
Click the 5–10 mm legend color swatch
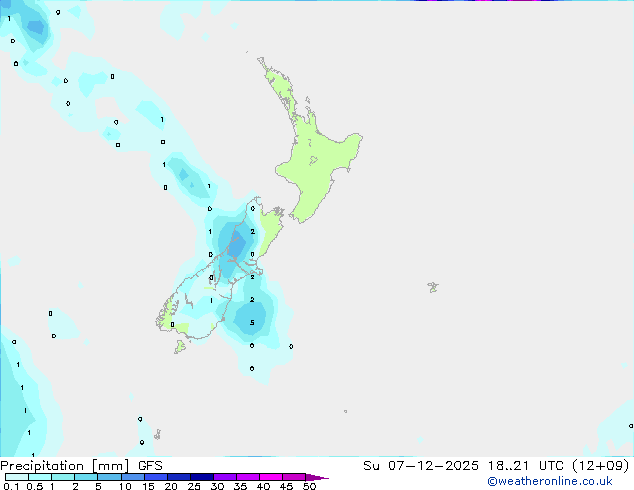coord(109,477)
